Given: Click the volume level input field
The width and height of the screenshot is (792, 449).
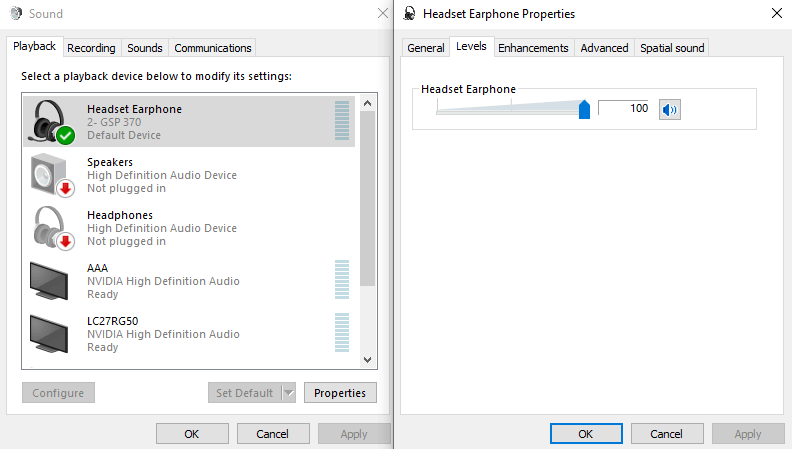Looking at the screenshot, I should tap(625, 108).
